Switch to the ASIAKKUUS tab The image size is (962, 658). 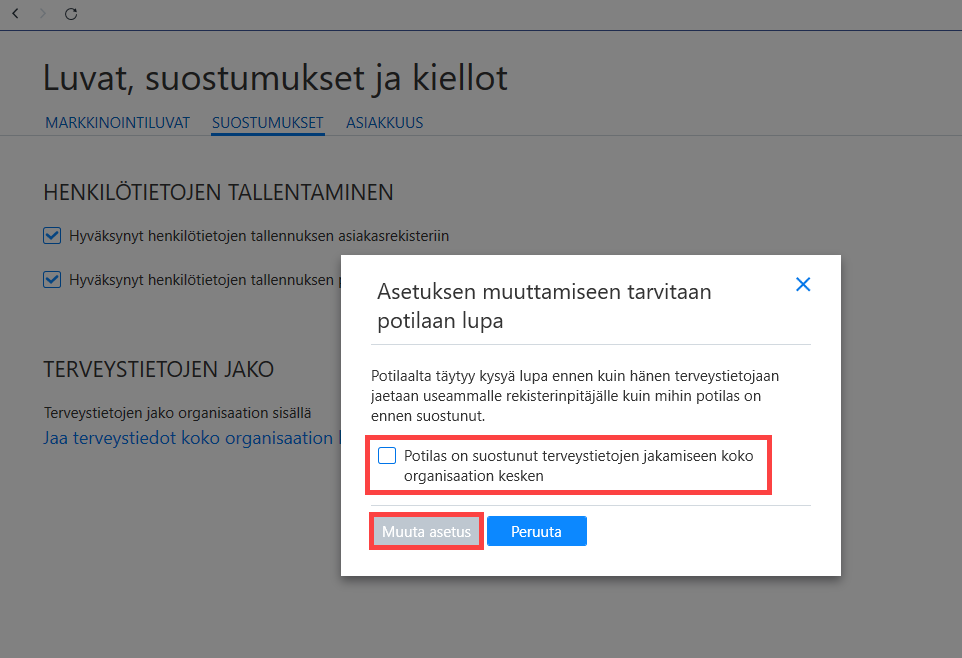[385, 123]
